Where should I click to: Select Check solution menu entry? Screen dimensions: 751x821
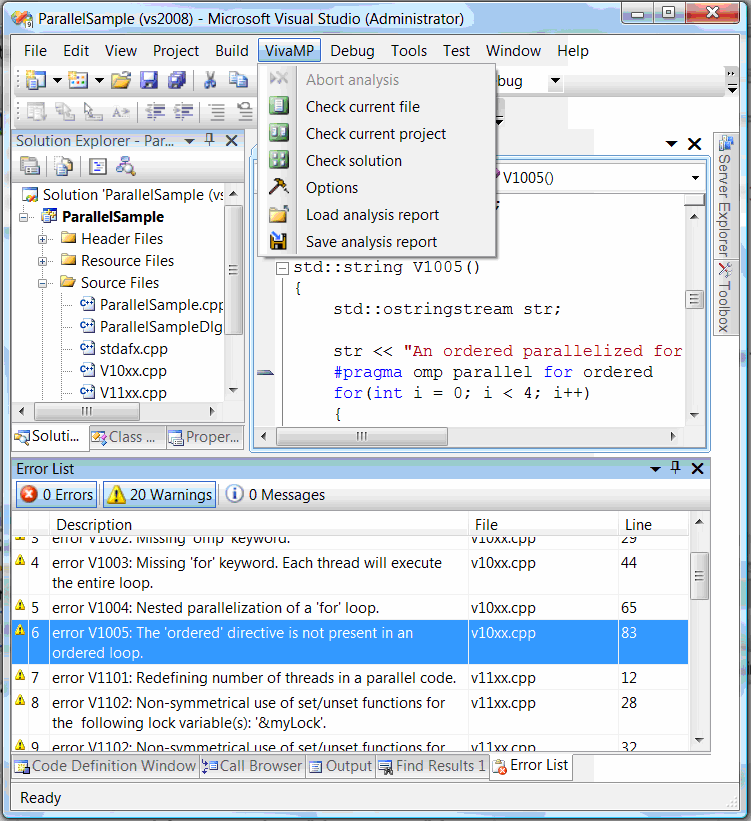tap(377, 160)
